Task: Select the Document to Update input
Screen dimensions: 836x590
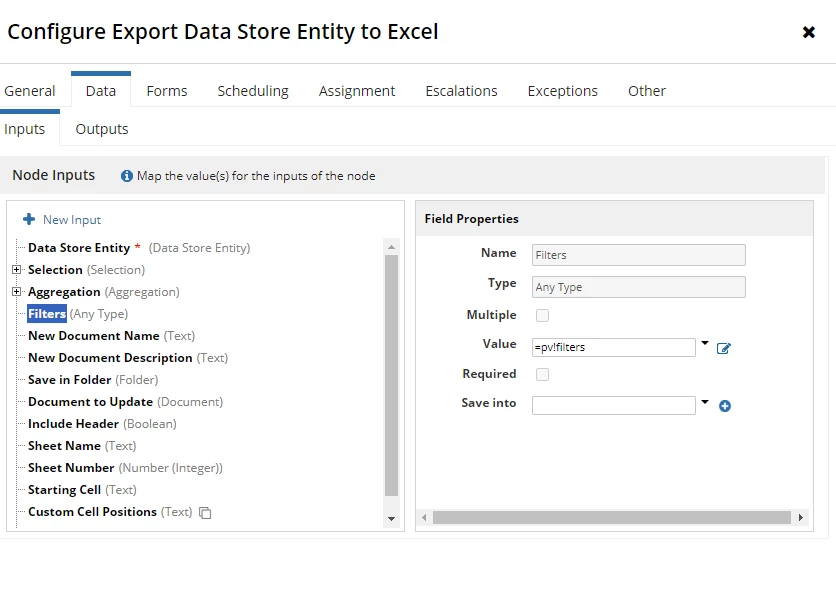Action: point(125,402)
